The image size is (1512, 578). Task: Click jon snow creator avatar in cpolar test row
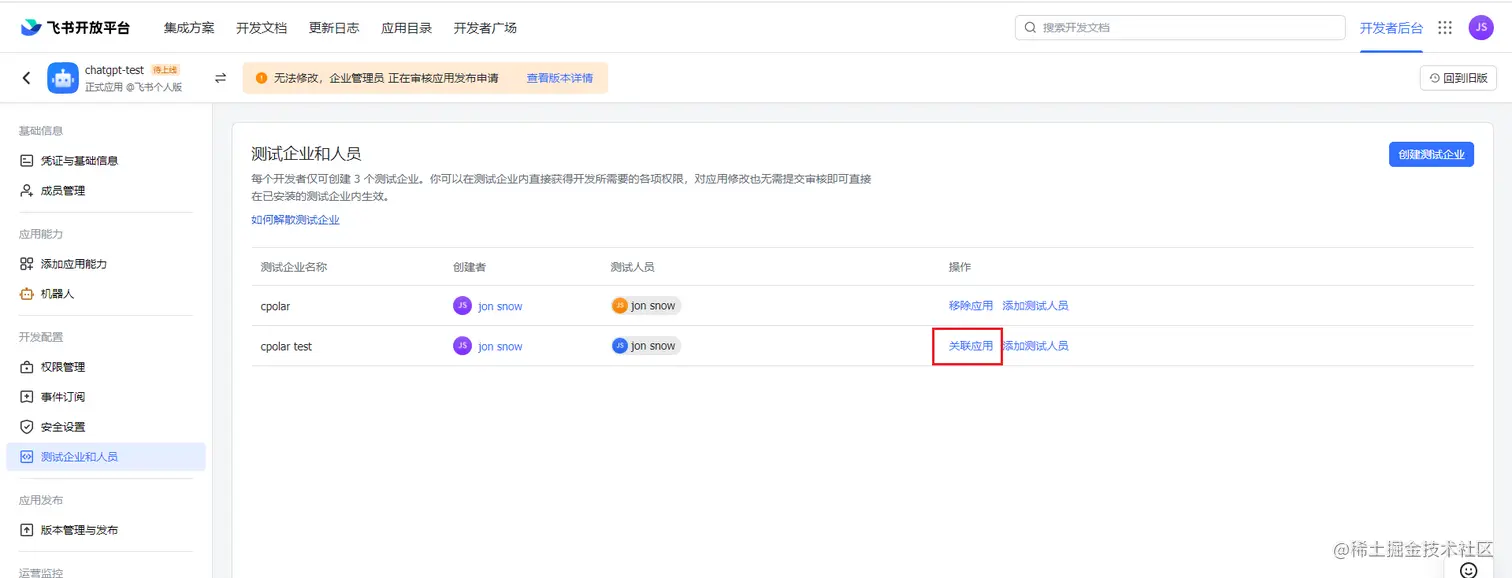click(x=462, y=346)
